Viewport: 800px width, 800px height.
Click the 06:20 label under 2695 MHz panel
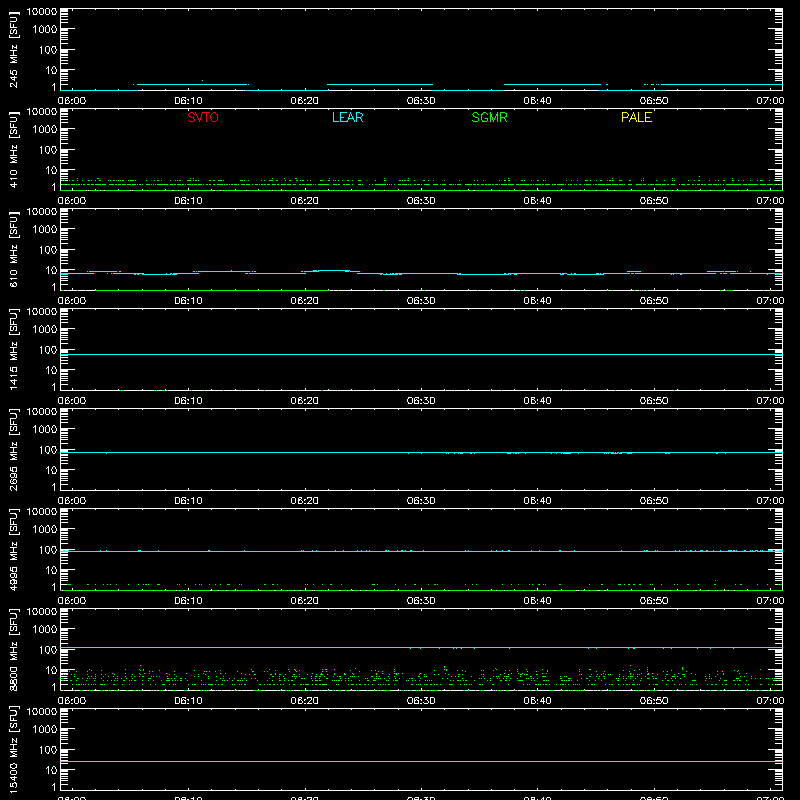(305, 501)
